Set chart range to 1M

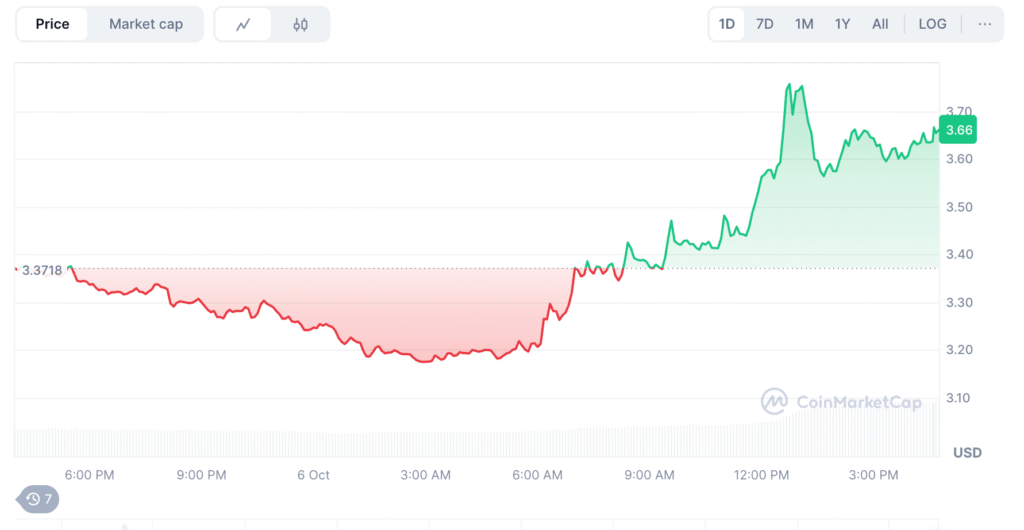click(804, 24)
